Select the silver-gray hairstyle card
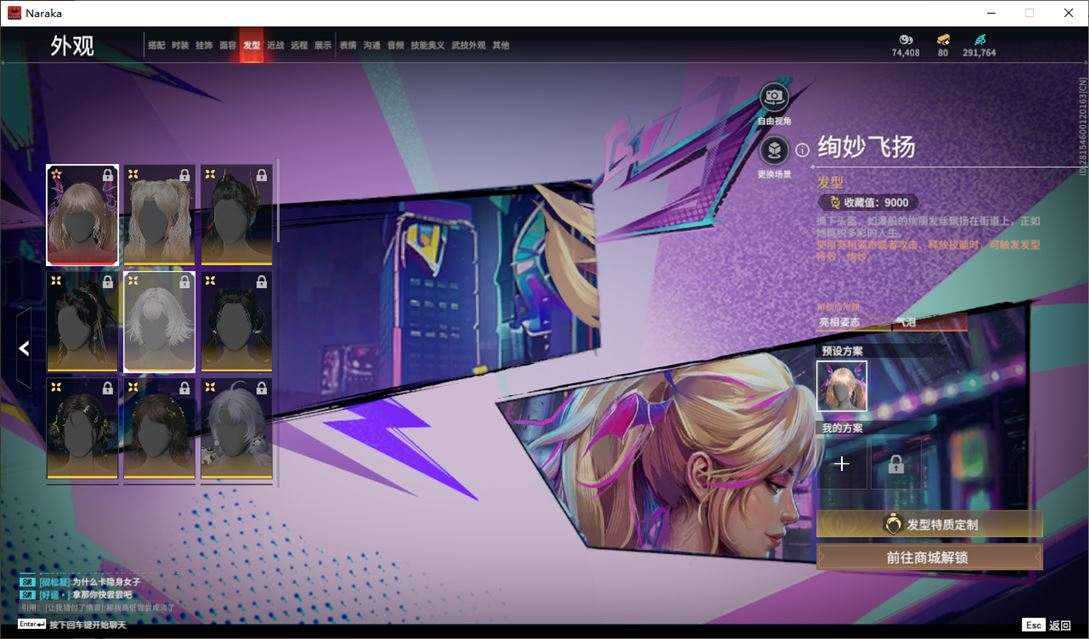The width and height of the screenshot is (1089, 639). (236, 429)
